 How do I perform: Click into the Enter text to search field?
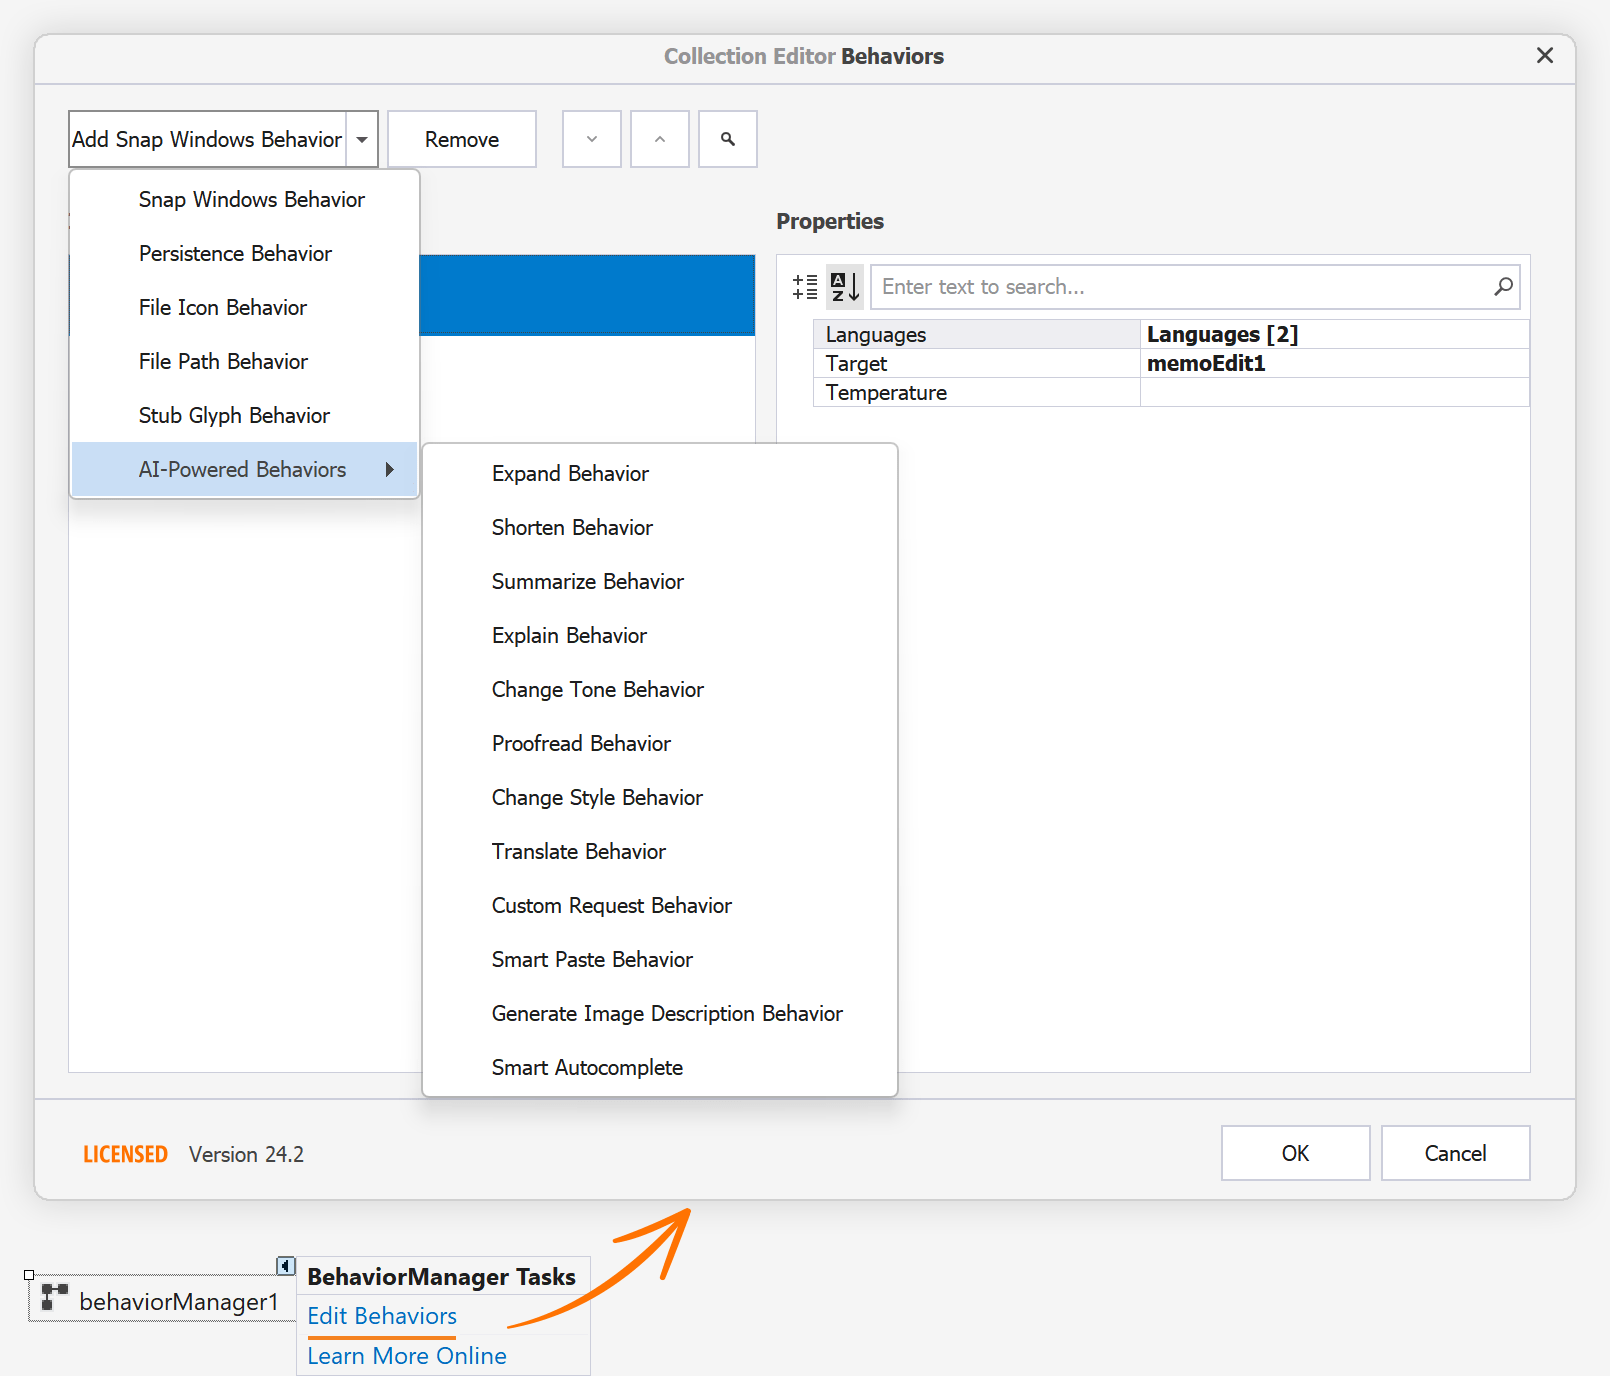click(1150, 287)
